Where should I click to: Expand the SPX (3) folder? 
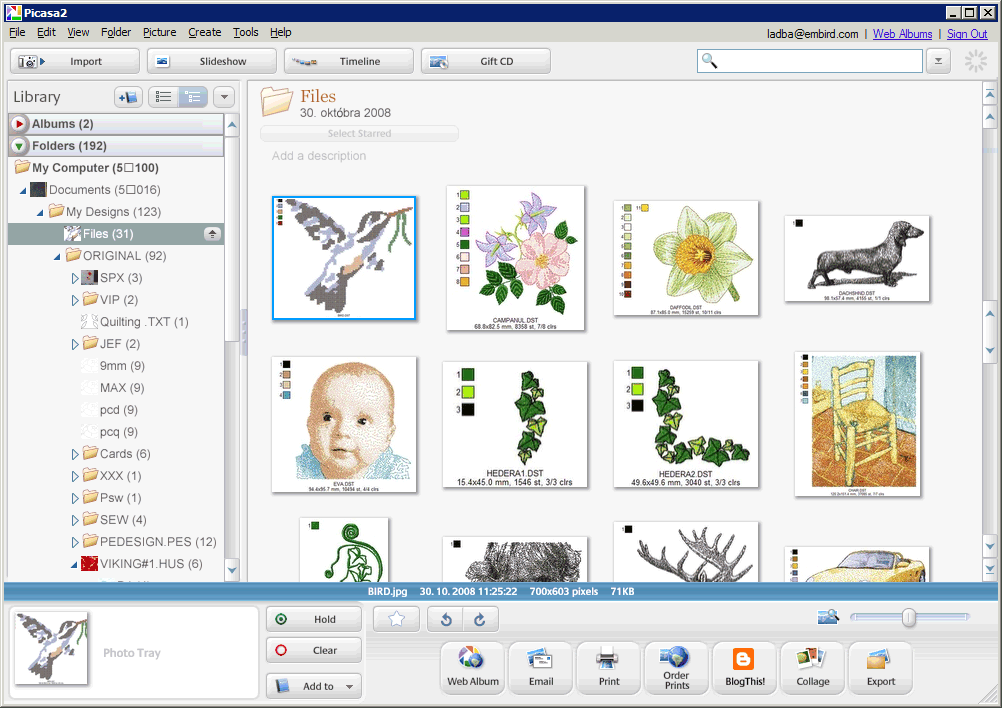74,278
